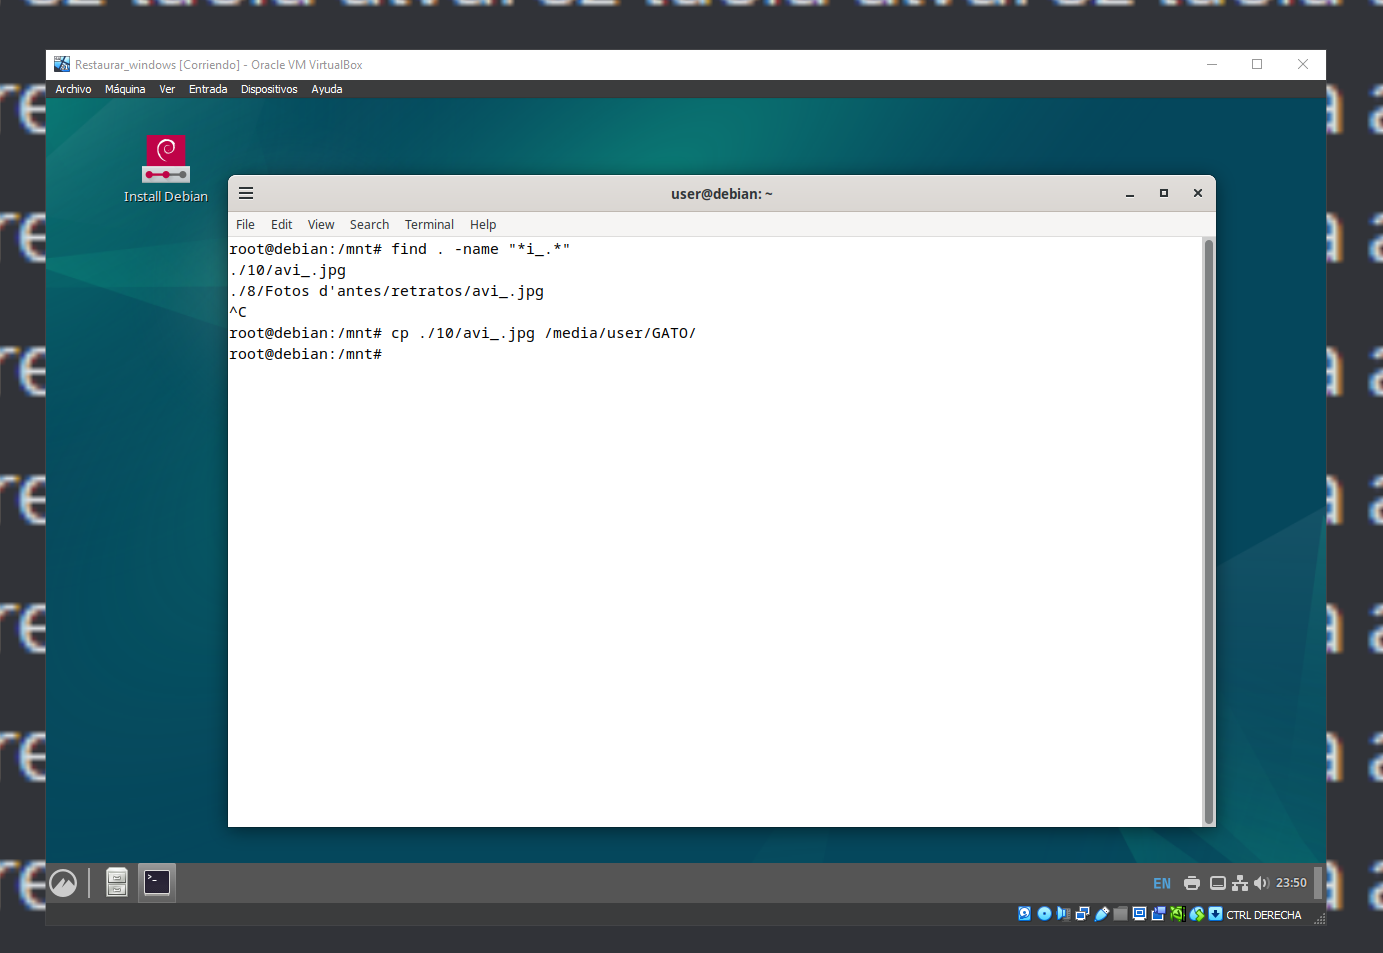Click the VirtualBox USB devices status icon
Screen dimensions: 1383x953
point(1102,914)
